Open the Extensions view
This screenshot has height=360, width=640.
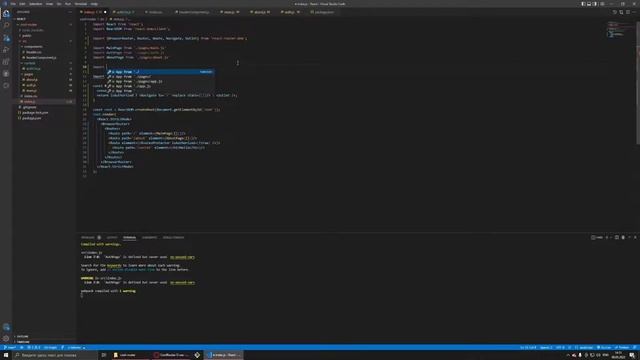(x=6, y=62)
